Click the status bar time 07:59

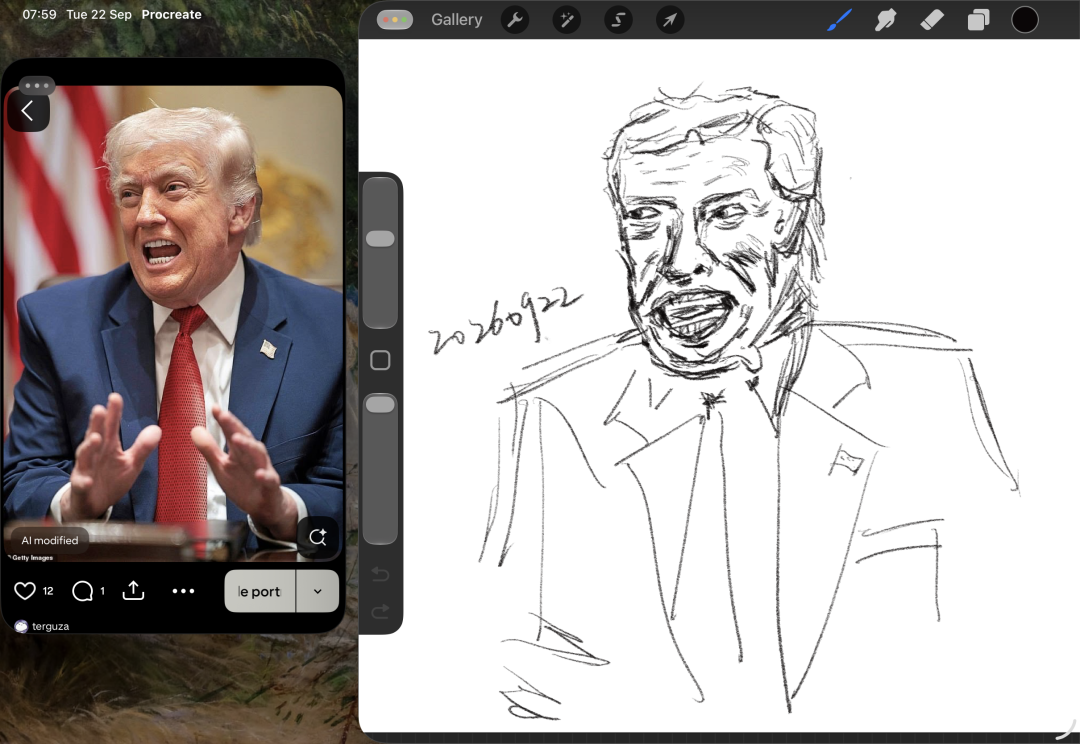(x=39, y=14)
